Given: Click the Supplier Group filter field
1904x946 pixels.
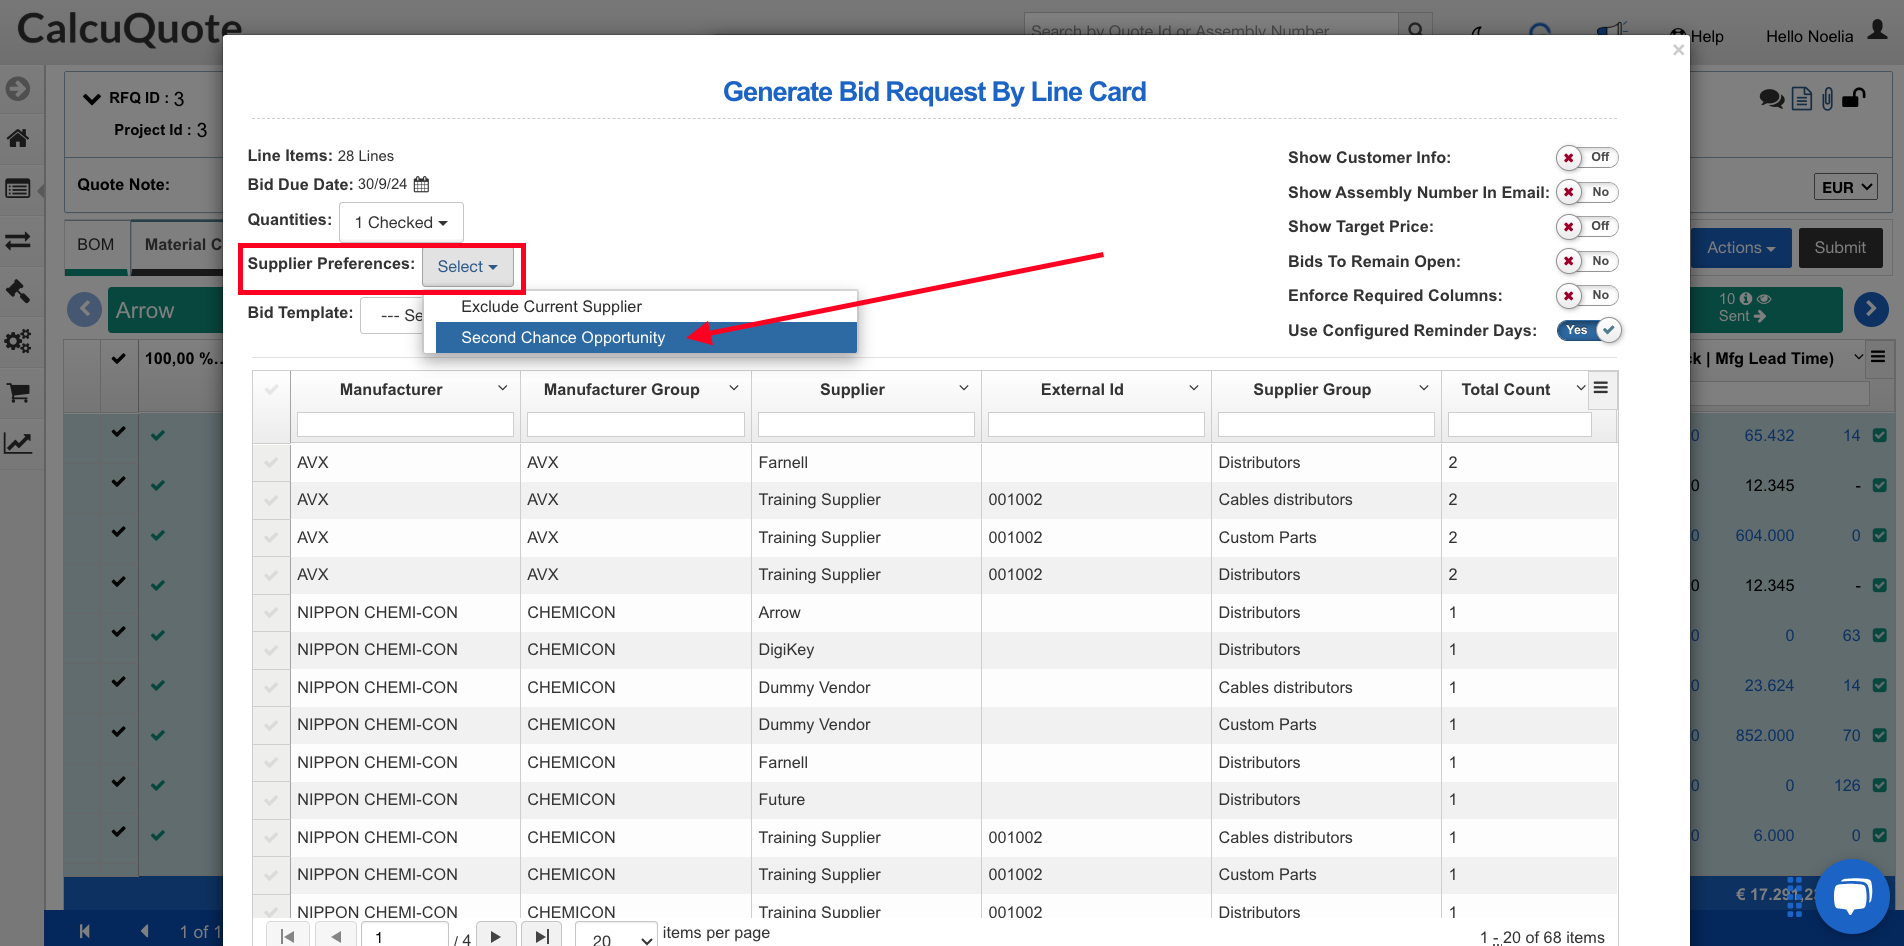Looking at the screenshot, I should pos(1326,425).
